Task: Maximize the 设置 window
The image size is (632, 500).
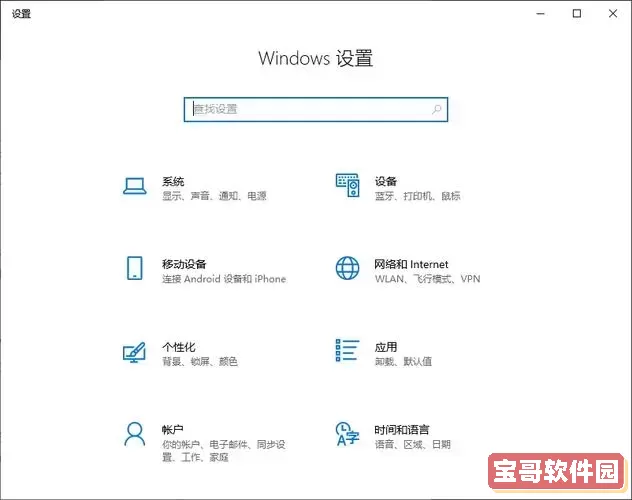Action: (577, 14)
